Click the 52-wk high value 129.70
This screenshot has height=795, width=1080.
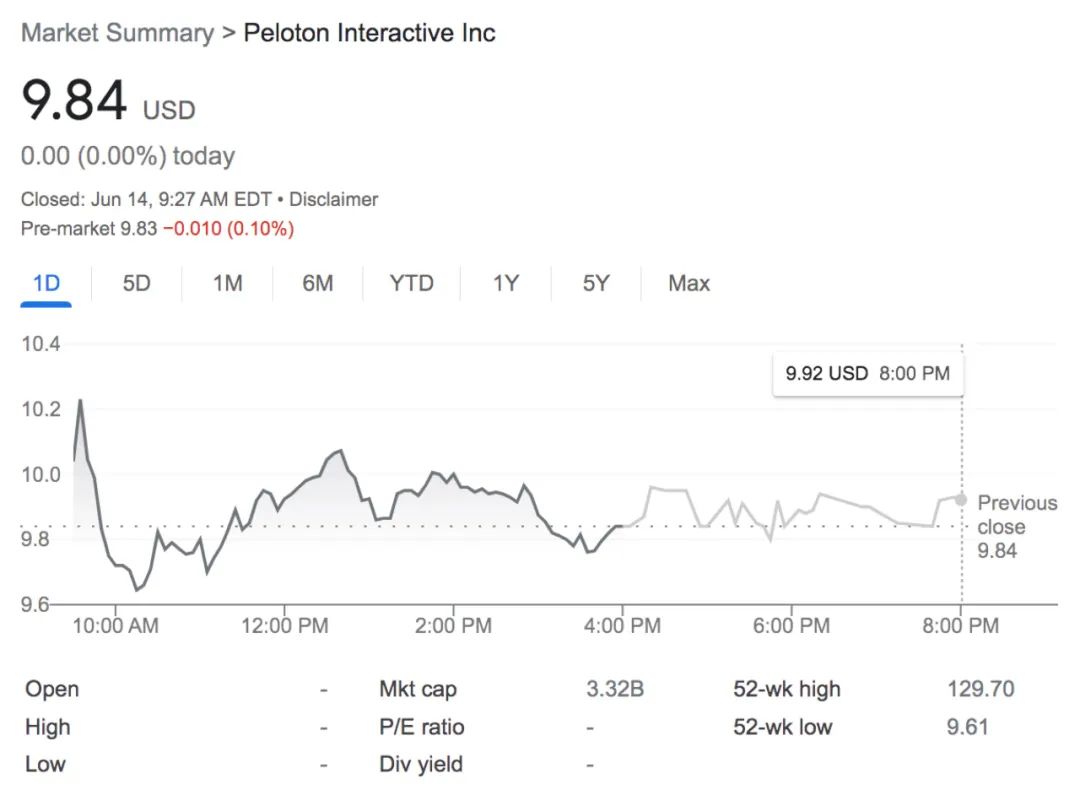(981, 689)
